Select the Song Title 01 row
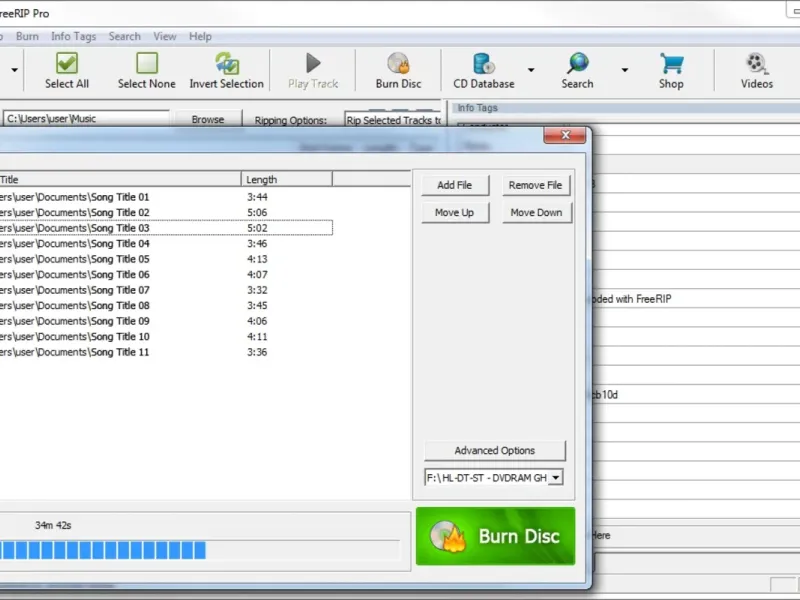This screenshot has height=600, width=800. click(166, 197)
